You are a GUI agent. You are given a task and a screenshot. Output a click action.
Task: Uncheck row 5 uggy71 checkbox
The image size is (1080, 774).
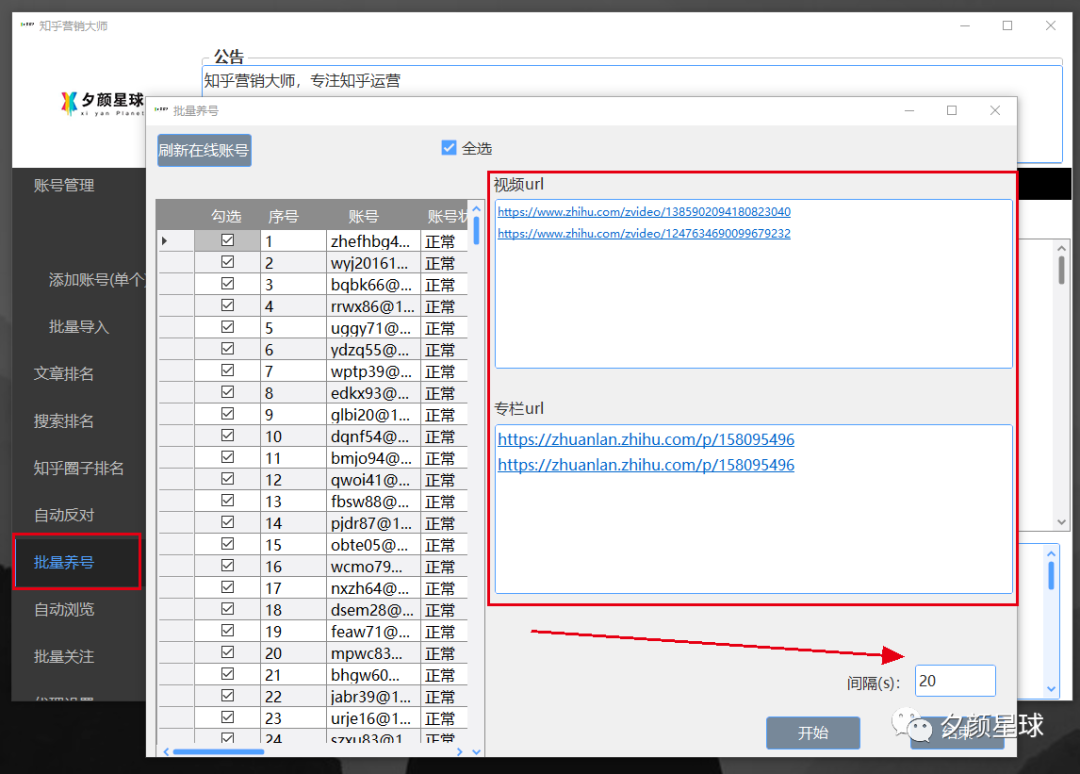tap(227, 327)
